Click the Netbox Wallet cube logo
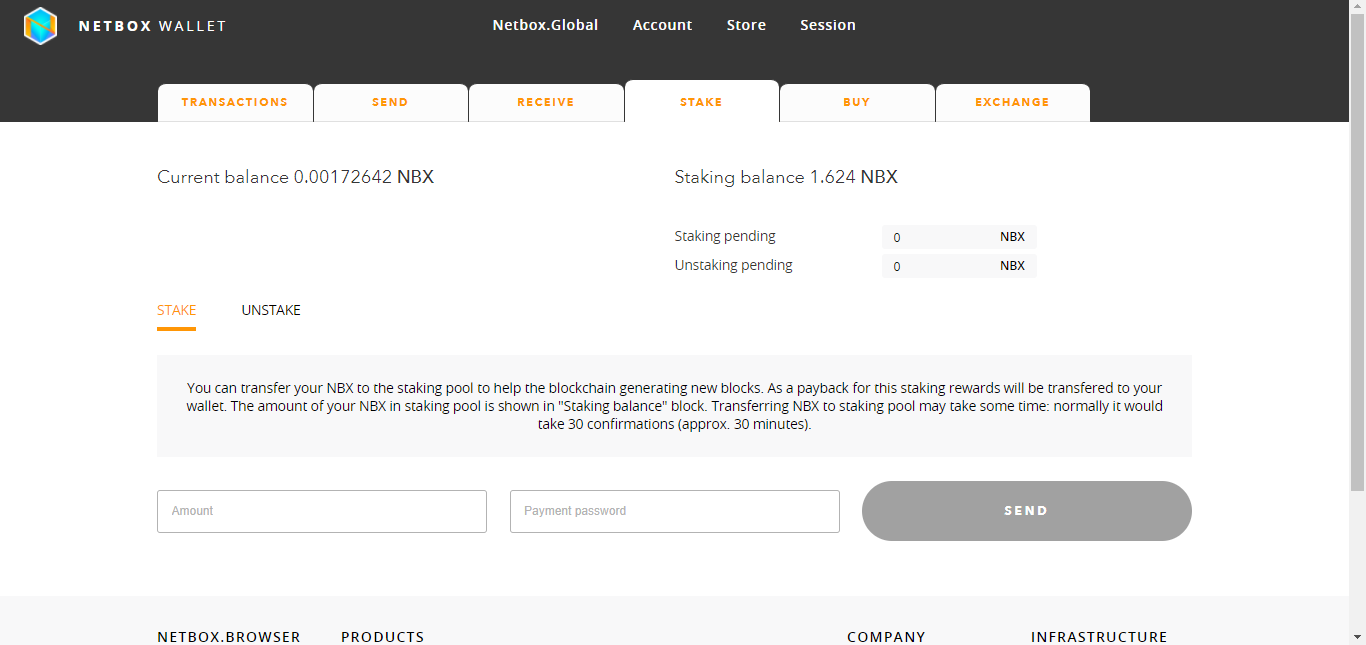The image size is (1366, 645). (41, 26)
